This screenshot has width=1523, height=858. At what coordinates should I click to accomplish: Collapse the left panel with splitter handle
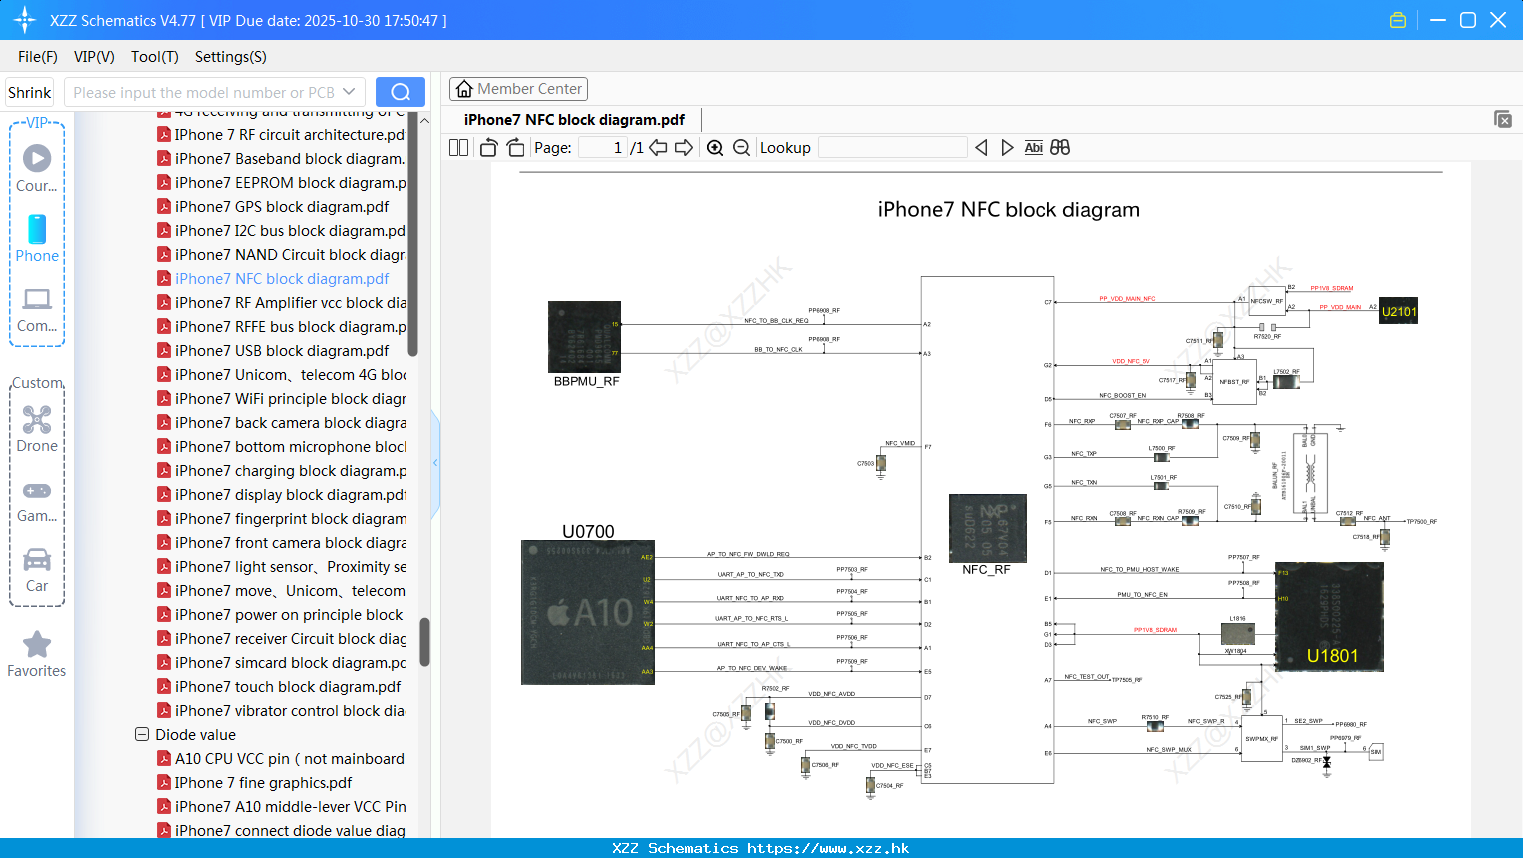[x=435, y=463]
